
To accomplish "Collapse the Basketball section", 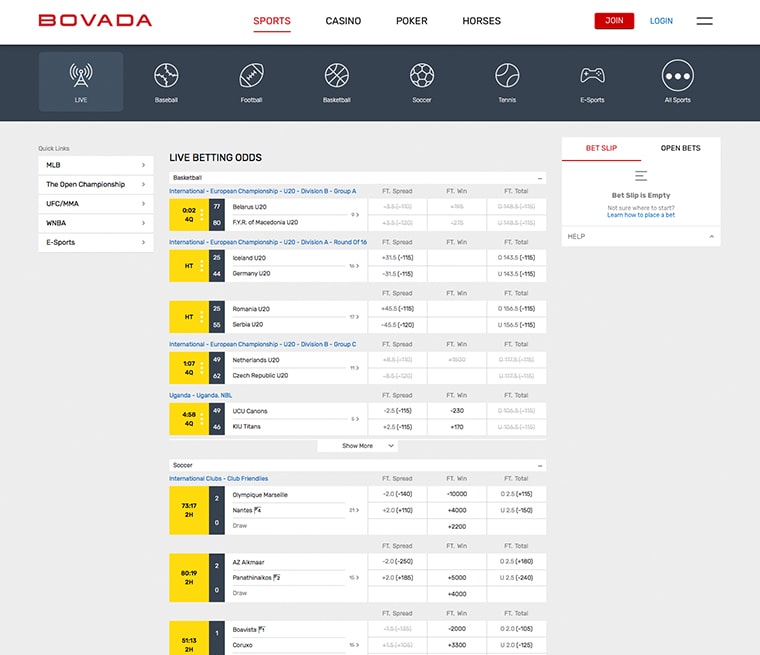I will click(540, 178).
